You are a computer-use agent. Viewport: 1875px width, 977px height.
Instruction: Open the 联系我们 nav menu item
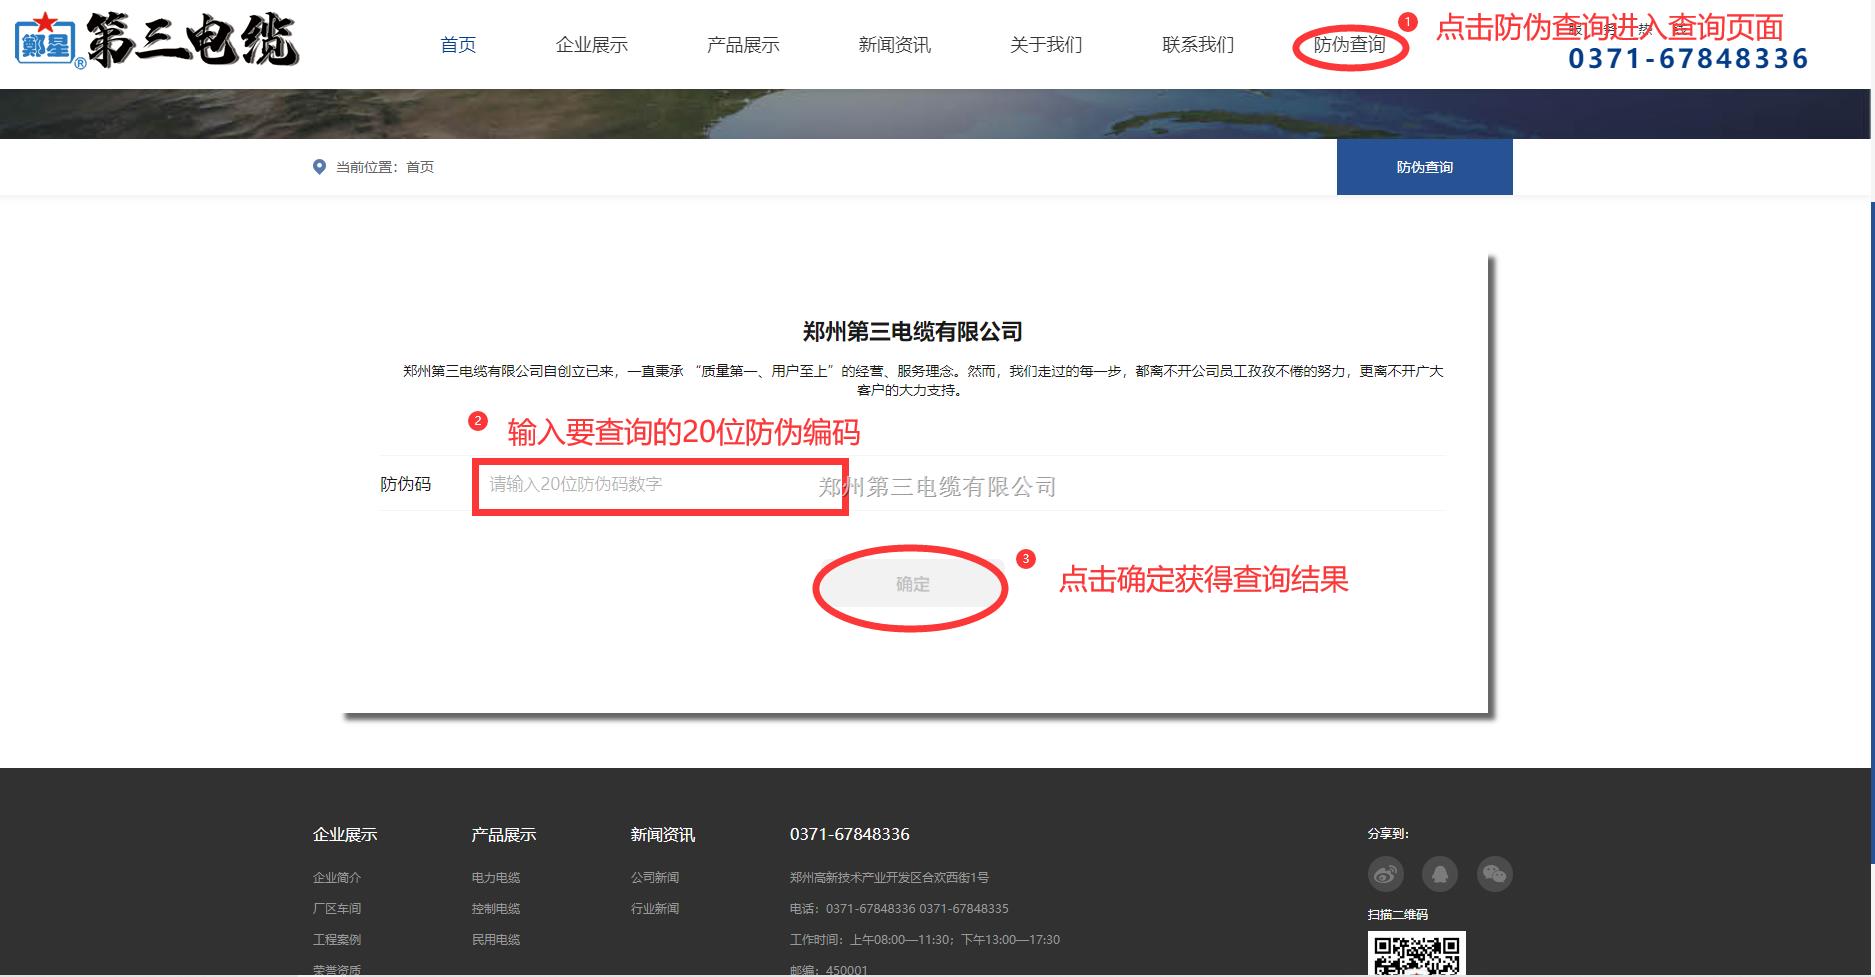click(1198, 45)
